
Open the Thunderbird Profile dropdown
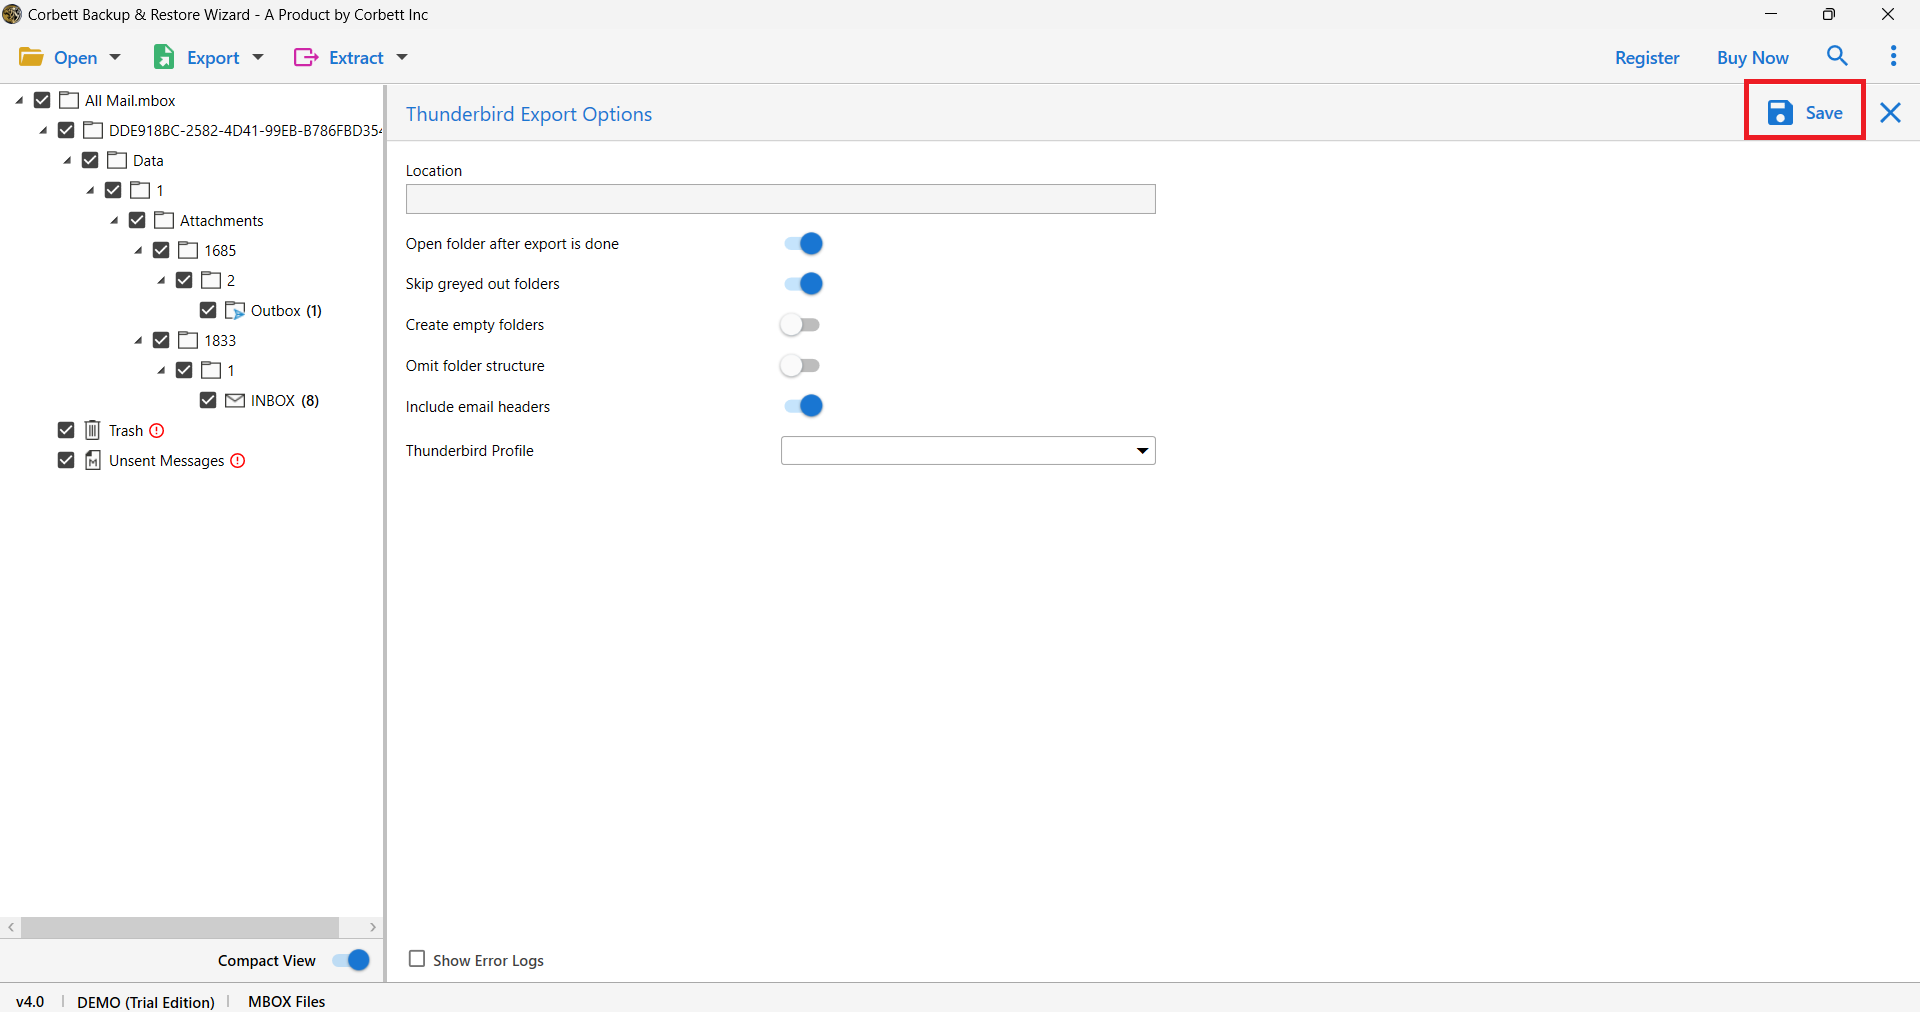pos(968,451)
